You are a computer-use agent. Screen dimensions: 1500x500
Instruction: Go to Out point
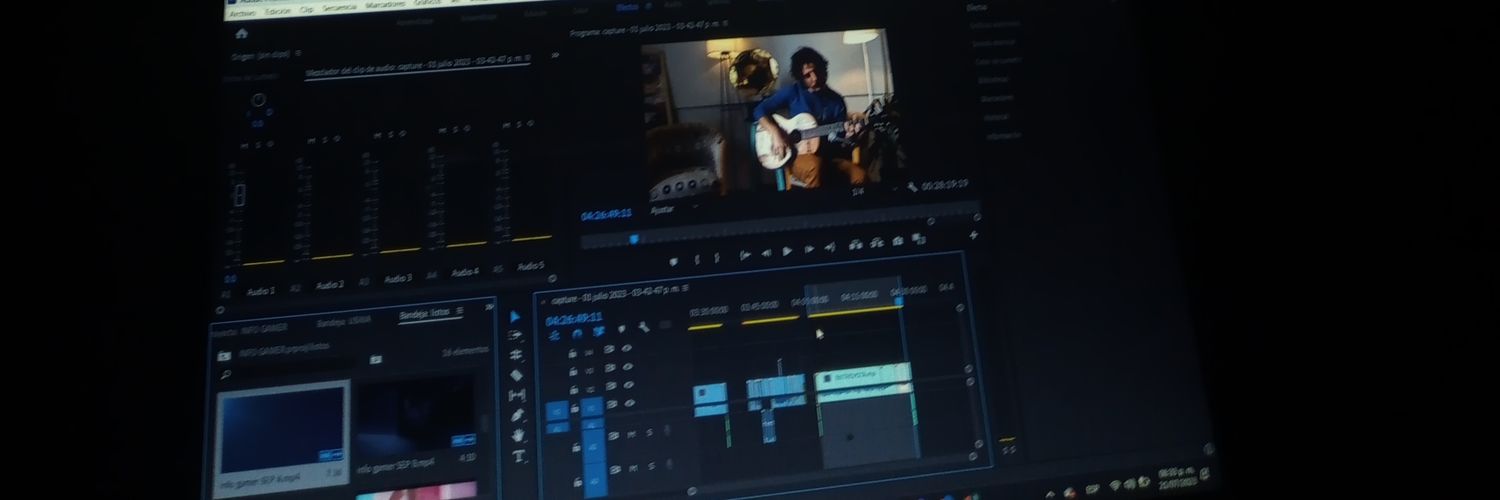[x=830, y=247]
